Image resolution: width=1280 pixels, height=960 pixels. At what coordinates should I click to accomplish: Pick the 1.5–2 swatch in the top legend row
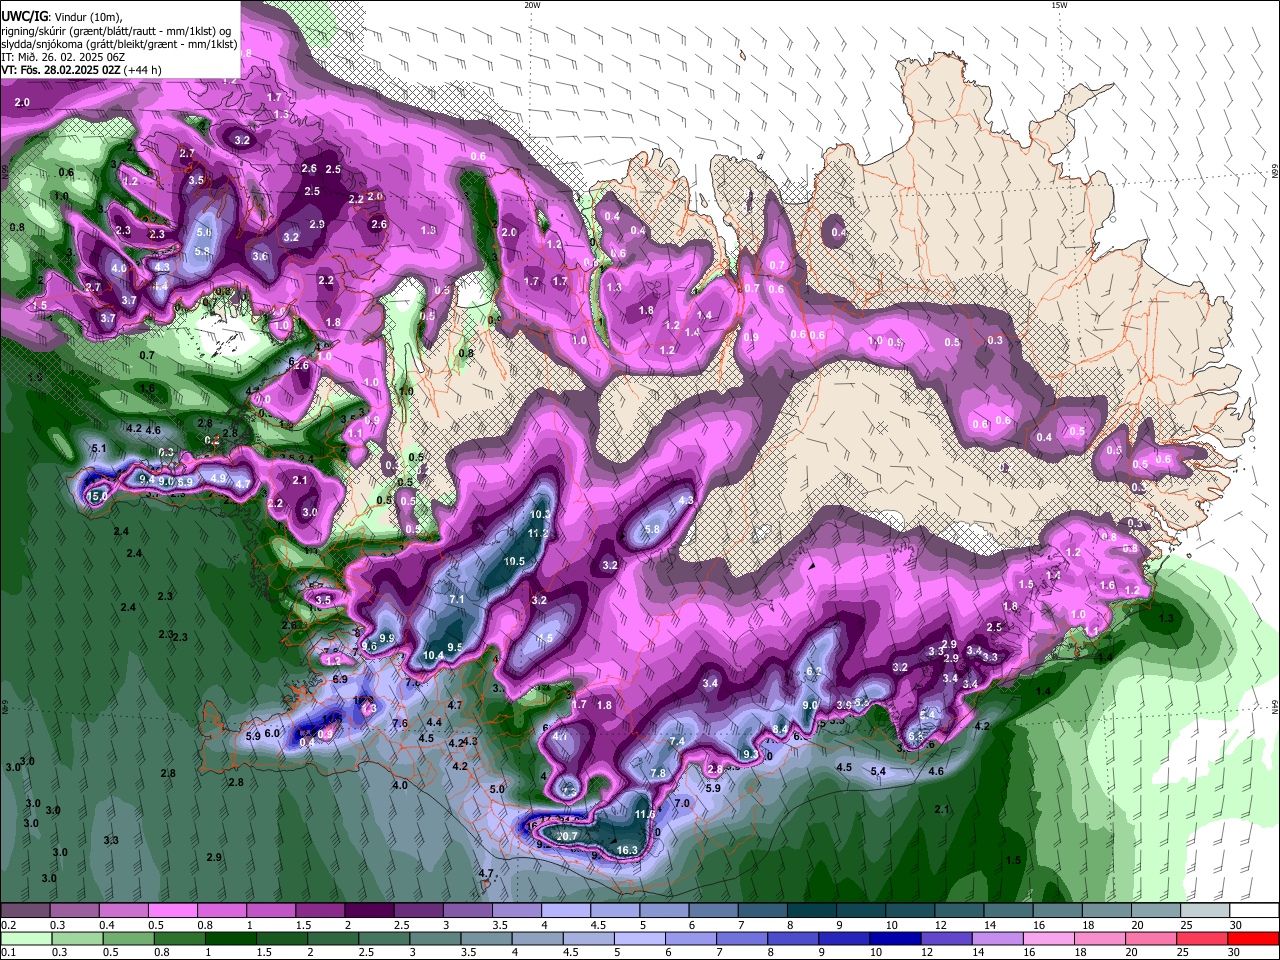319,911
